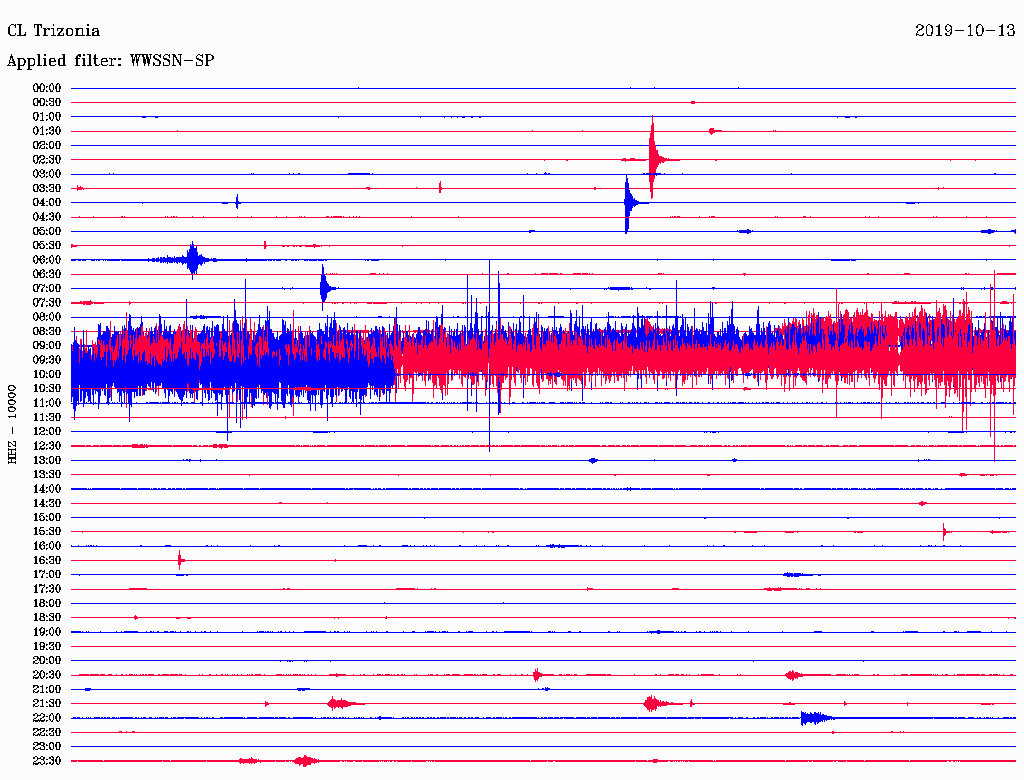
Task: Click the 16:30 time label
Action: point(47,561)
